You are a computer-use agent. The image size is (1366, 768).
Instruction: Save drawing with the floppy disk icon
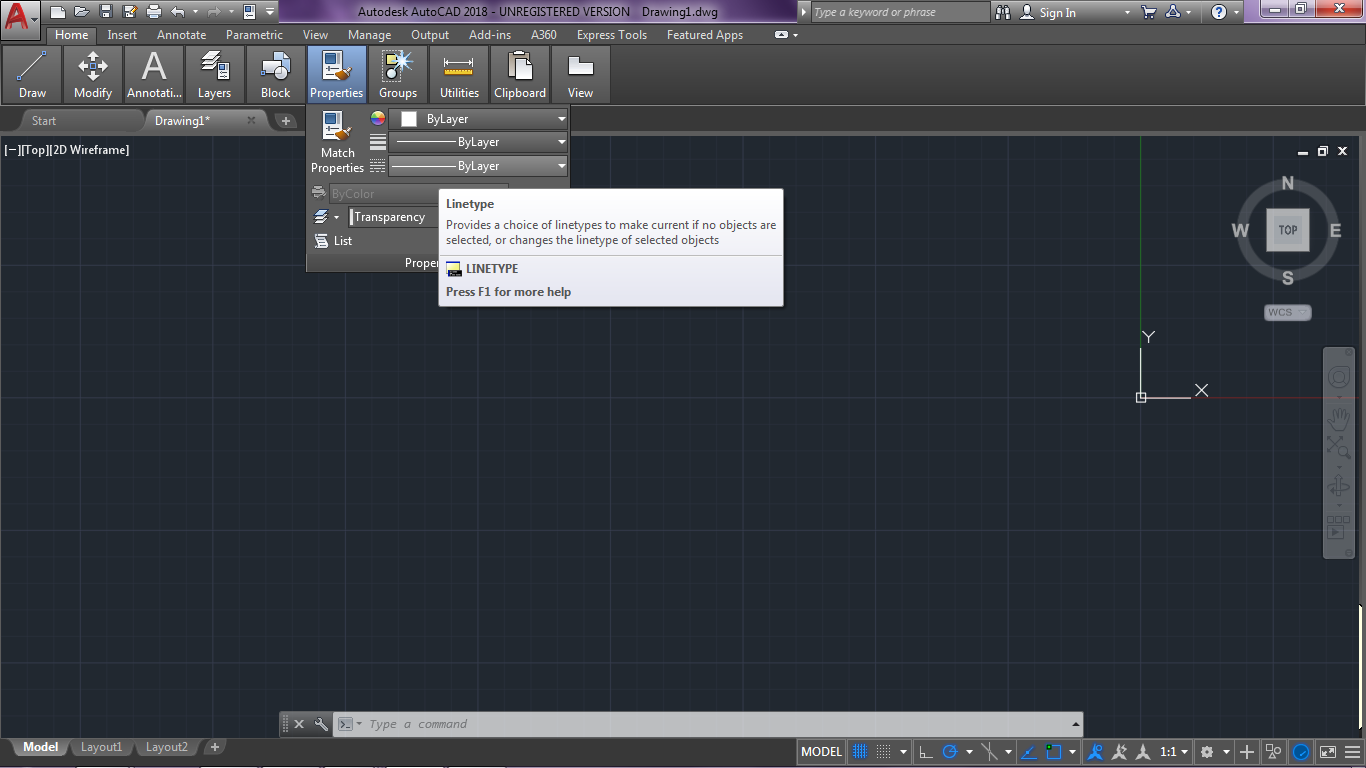pos(106,12)
